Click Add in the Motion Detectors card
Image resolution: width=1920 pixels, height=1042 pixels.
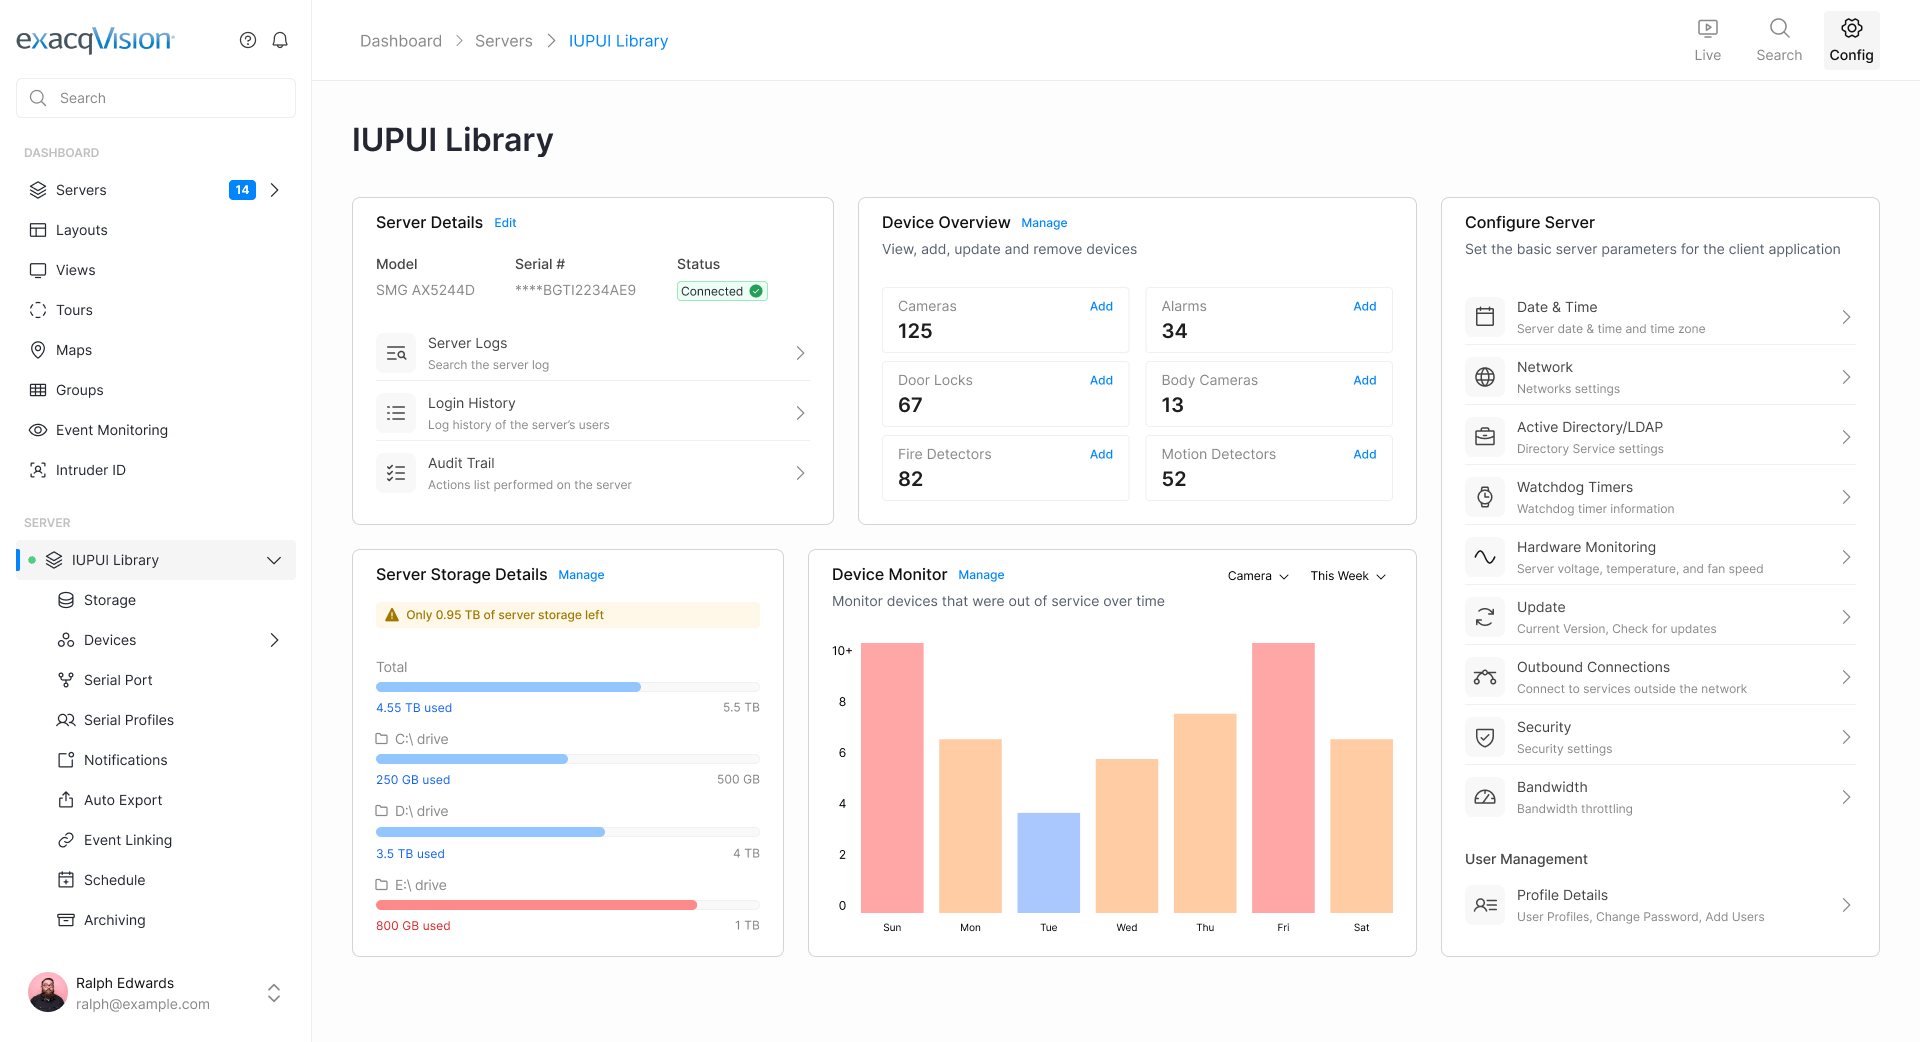point(1365,454)
